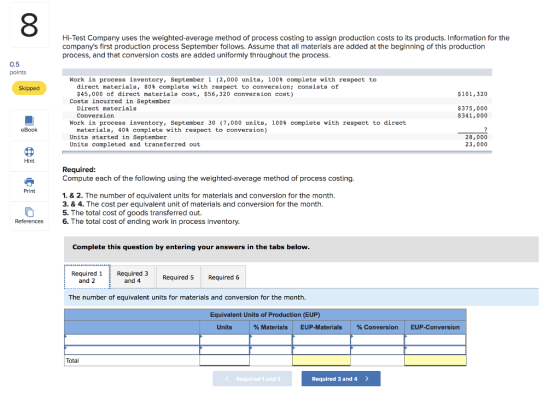Click first row % Materials cell

coord(271,340)
